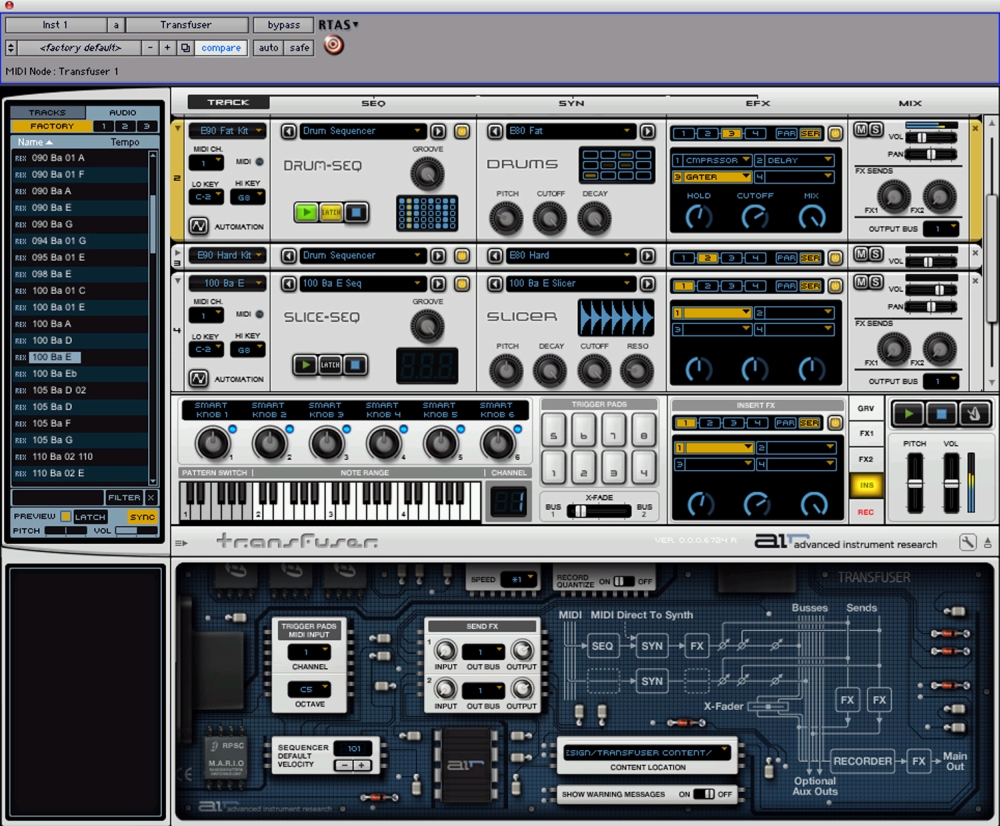Viewport: 1000px width, 826px height.
Task: Mute the 100 Ba E track
Action: click(861, 282)
